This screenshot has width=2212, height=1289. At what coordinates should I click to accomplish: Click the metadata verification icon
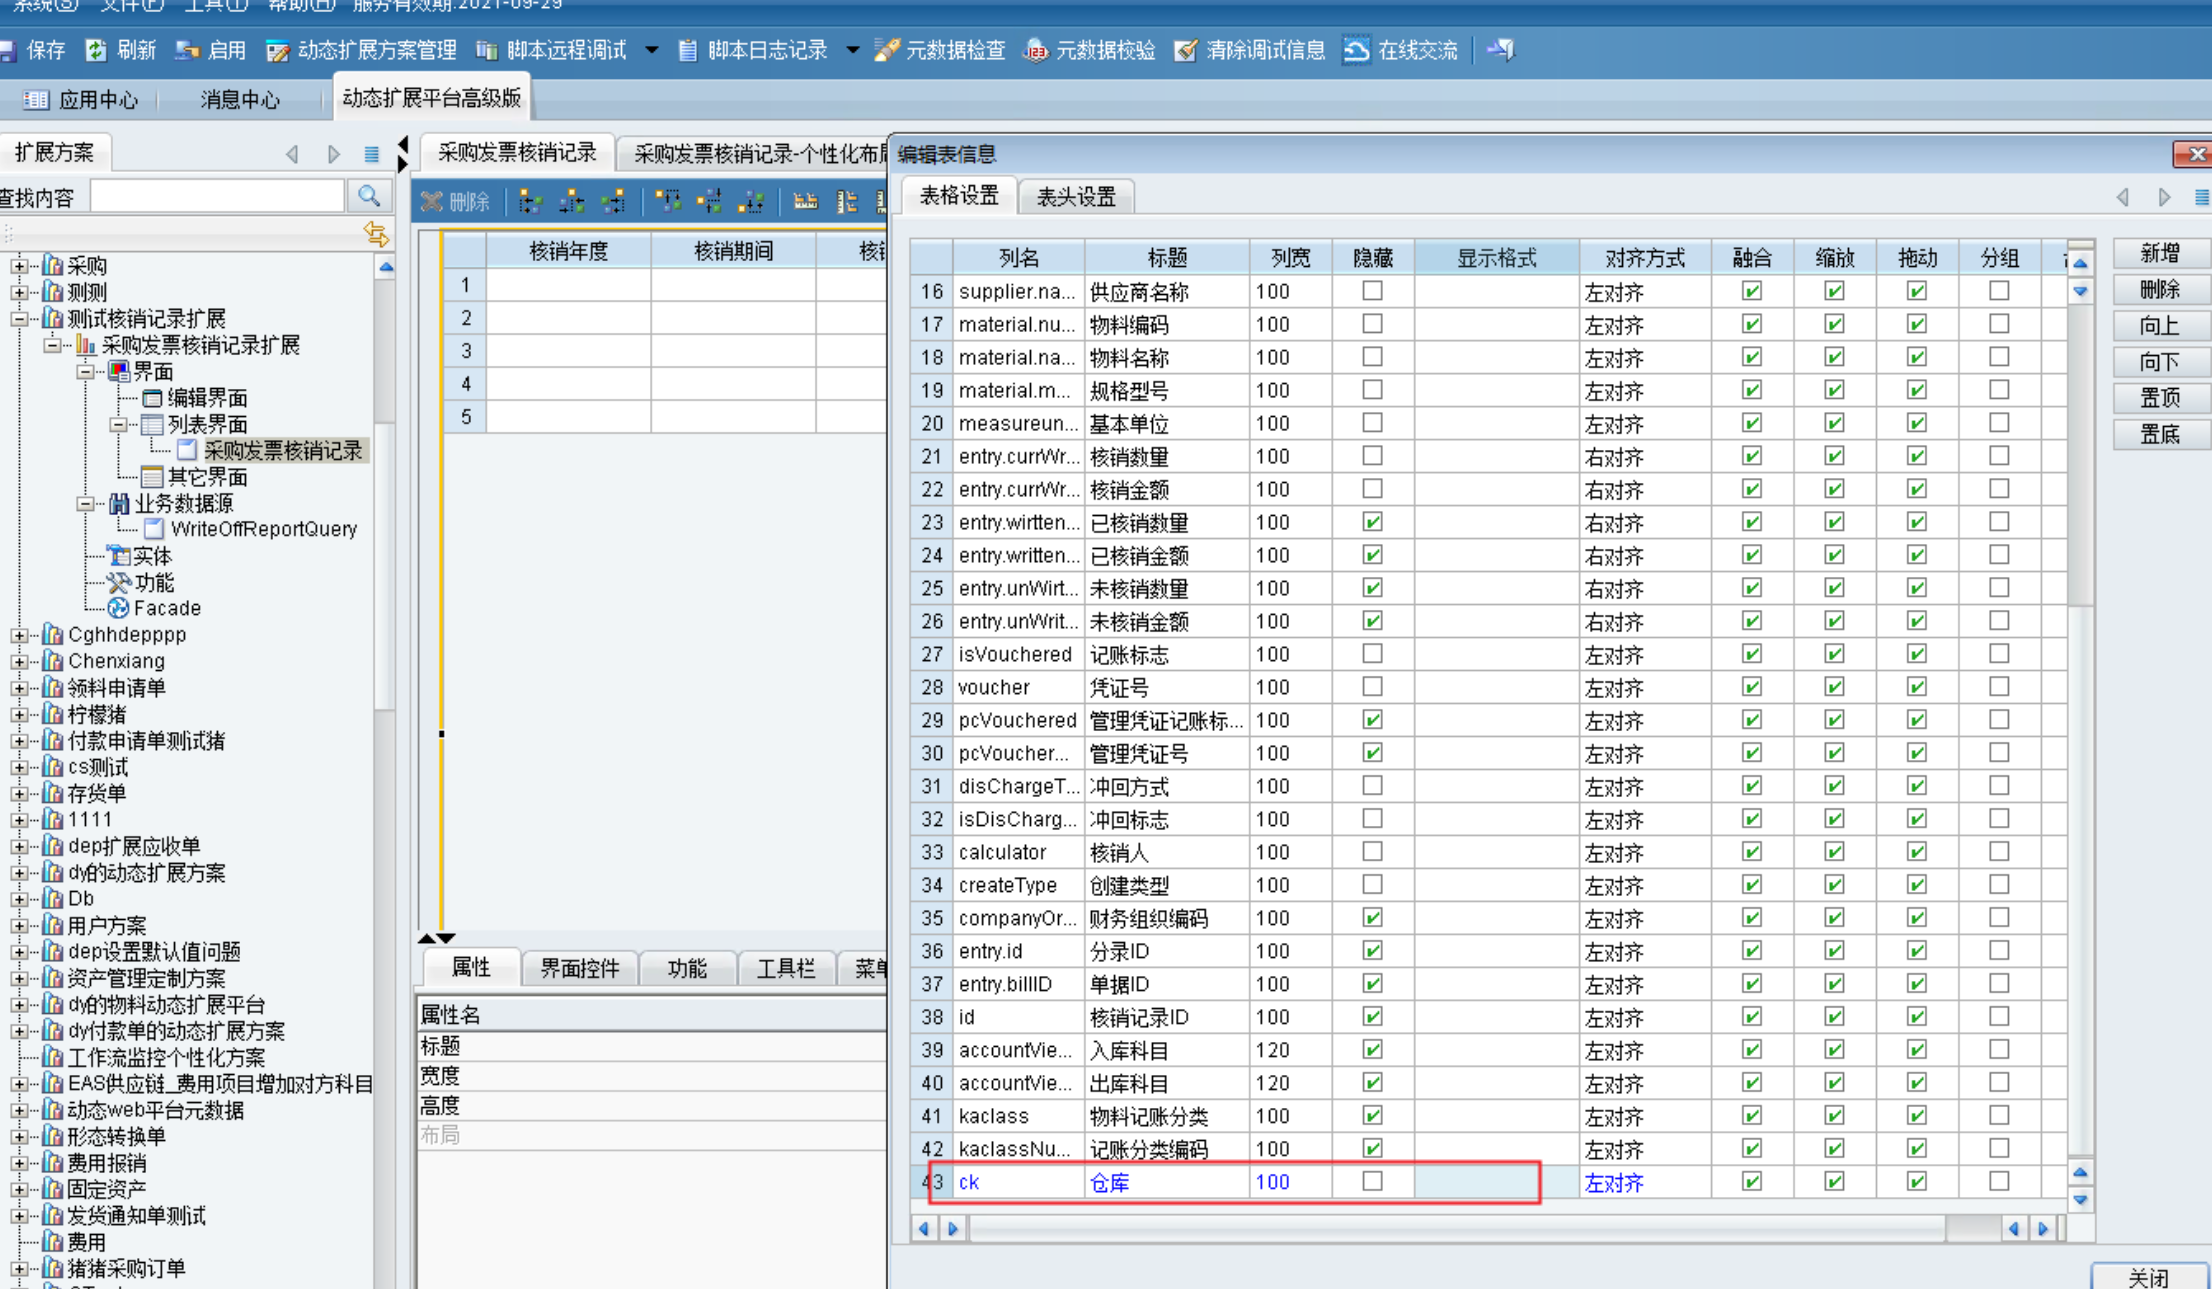tap(1036, 50)
